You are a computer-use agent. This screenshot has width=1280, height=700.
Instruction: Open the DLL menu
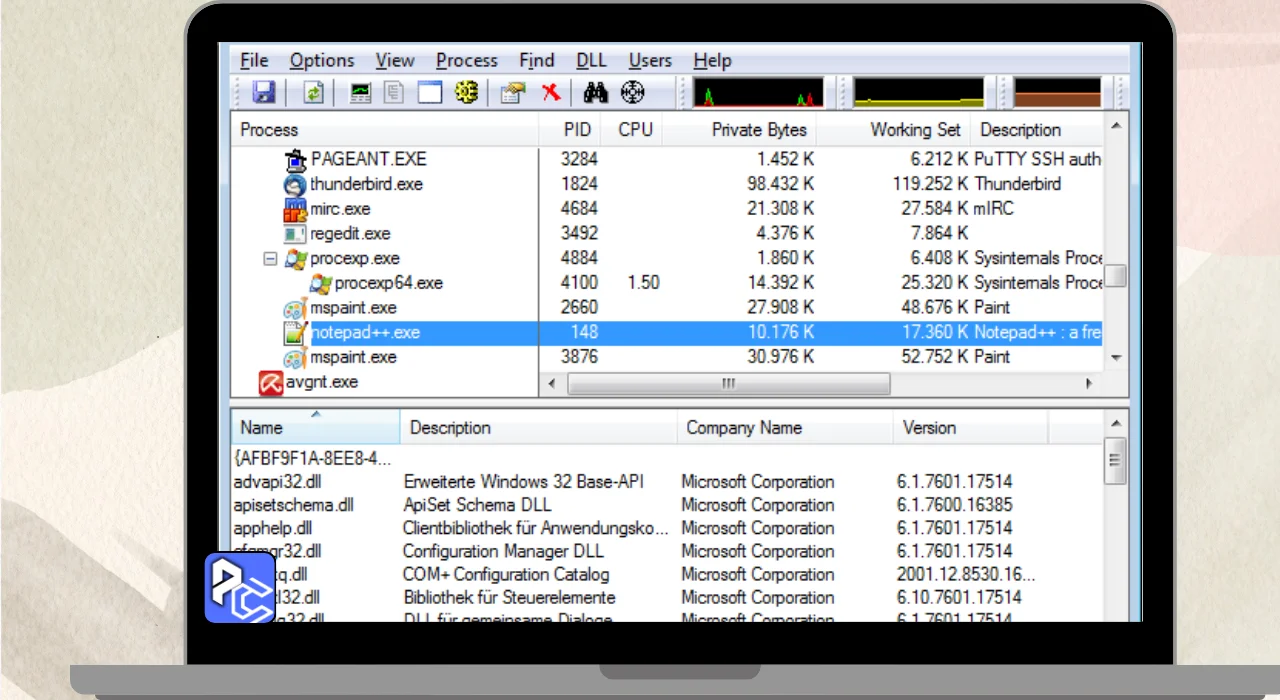coord(591,61)
